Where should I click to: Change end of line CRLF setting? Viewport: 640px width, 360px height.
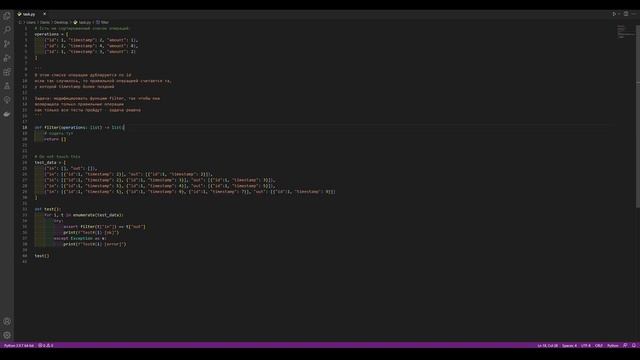point(599,346)
